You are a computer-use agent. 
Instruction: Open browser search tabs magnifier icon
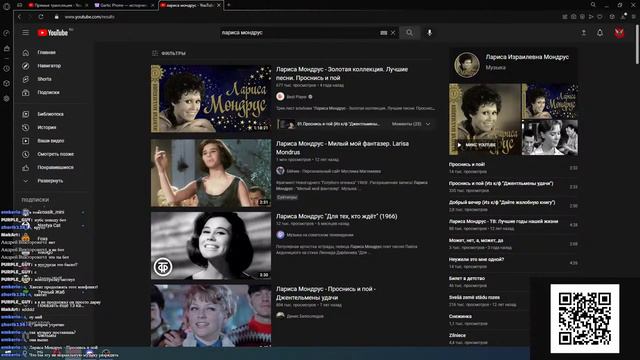coord(593,5)
